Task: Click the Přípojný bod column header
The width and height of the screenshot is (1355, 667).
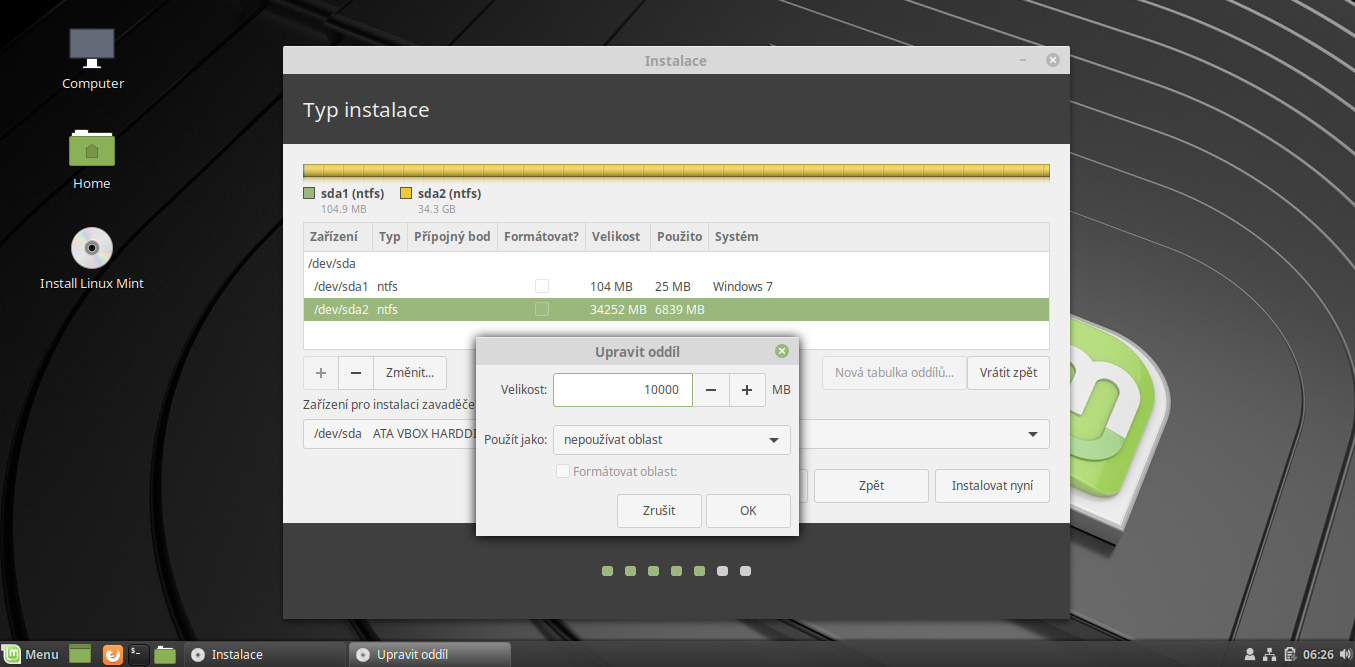Action: click(x=452, y=237)
